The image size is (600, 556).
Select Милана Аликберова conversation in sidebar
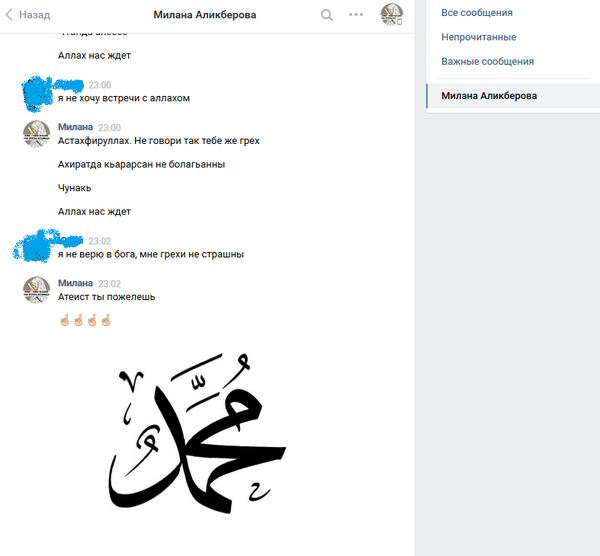(x=513, y=96)
